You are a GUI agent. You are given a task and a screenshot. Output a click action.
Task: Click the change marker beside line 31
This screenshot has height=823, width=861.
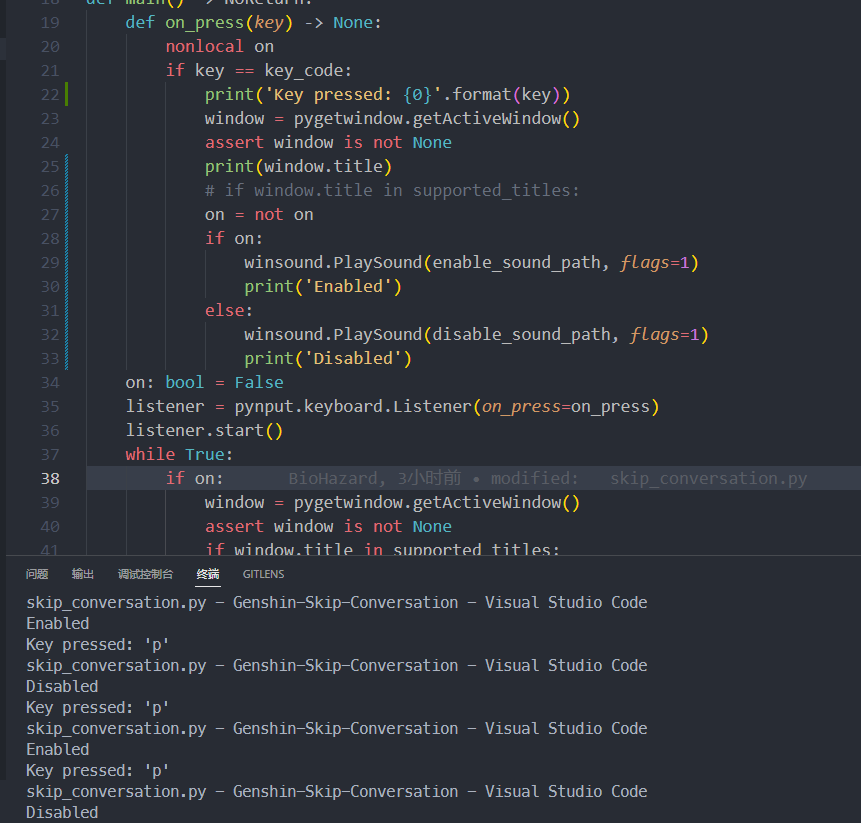point(64,310)
